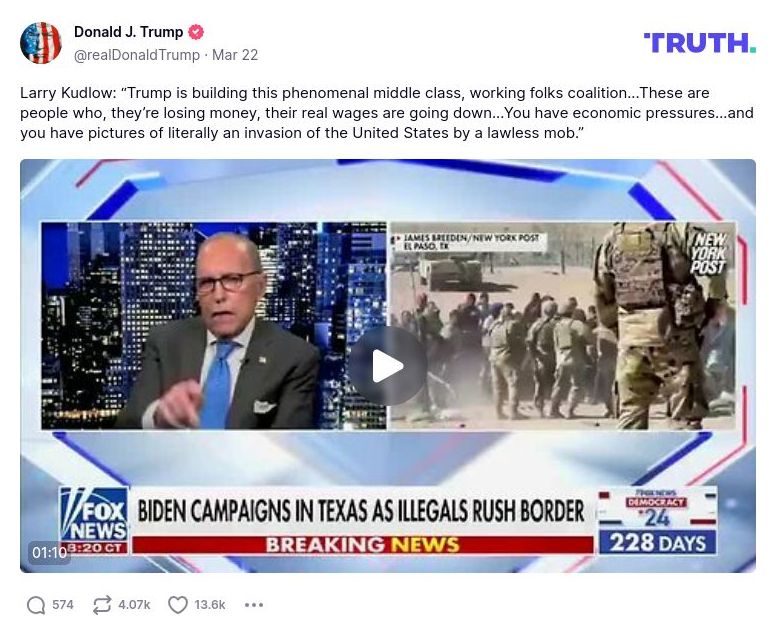Screen dimensions: 777x635
Task: Click the red verified badge icon
Action: (196, 32)
